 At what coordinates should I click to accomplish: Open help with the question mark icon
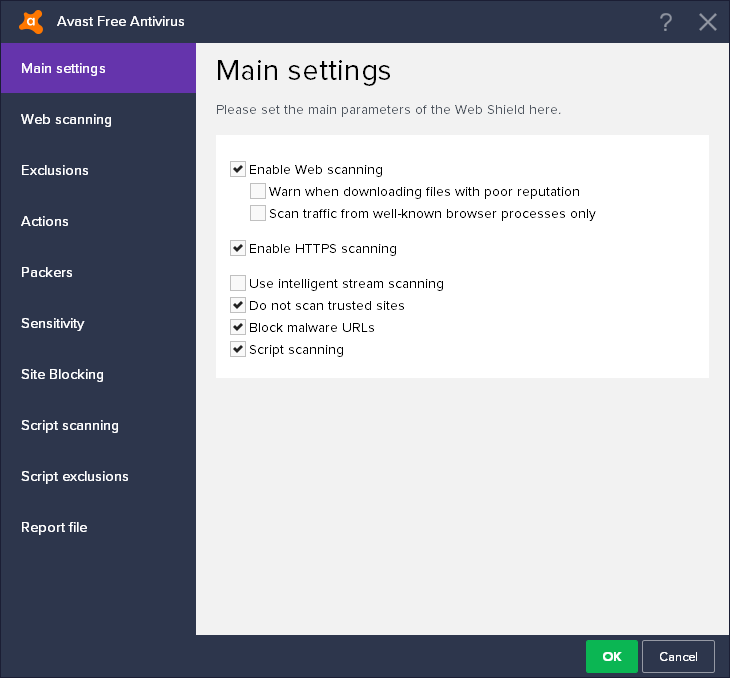(666, 22)
